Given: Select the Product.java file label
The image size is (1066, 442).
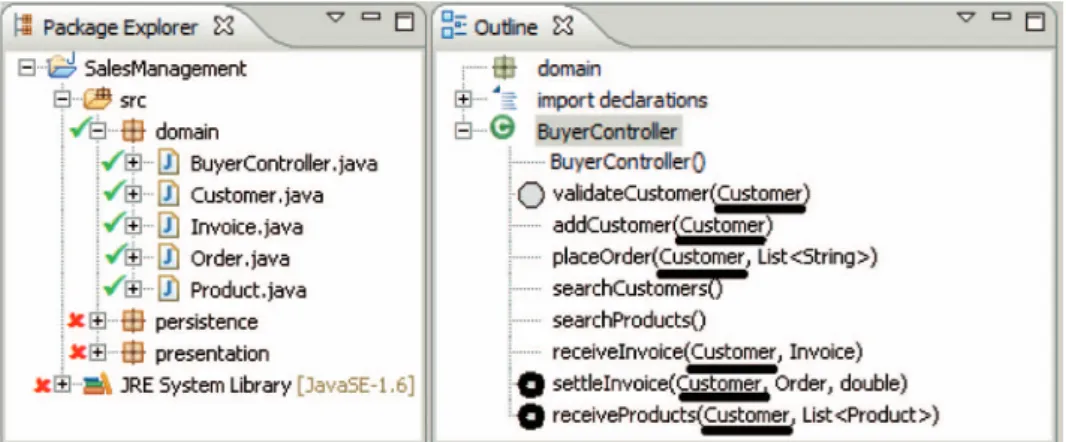Looking at the screenshot, I should click(248, 290).
